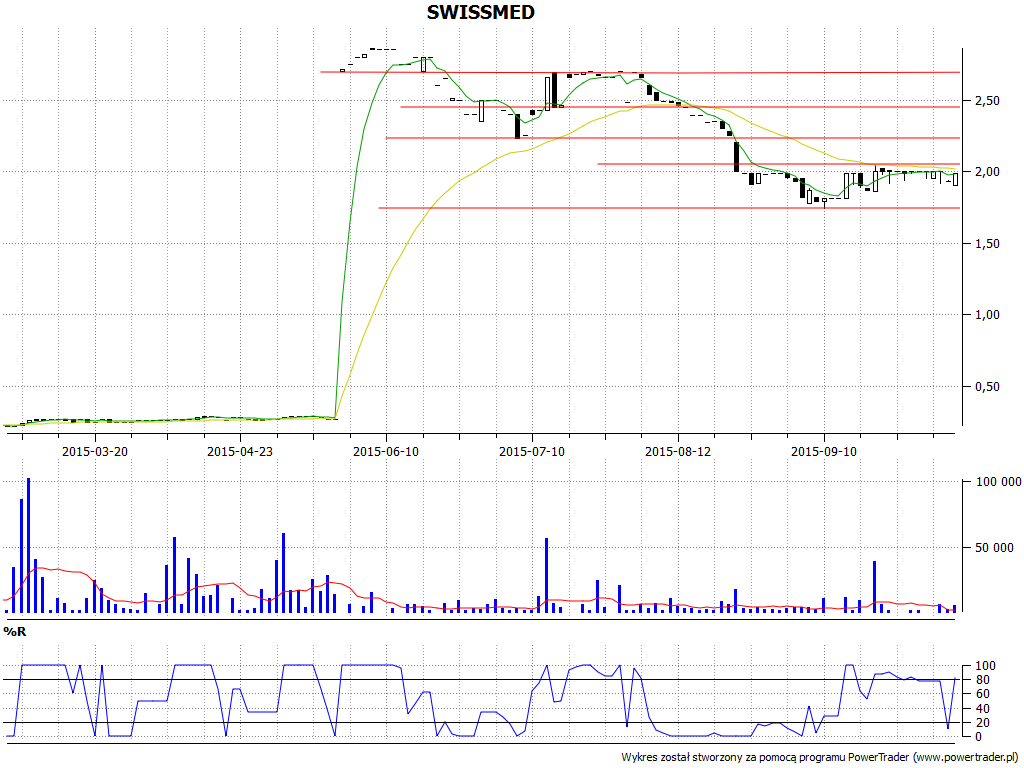Select the 2015-08-12 date label
1024x768 pixels.
(x=678, y=451)
